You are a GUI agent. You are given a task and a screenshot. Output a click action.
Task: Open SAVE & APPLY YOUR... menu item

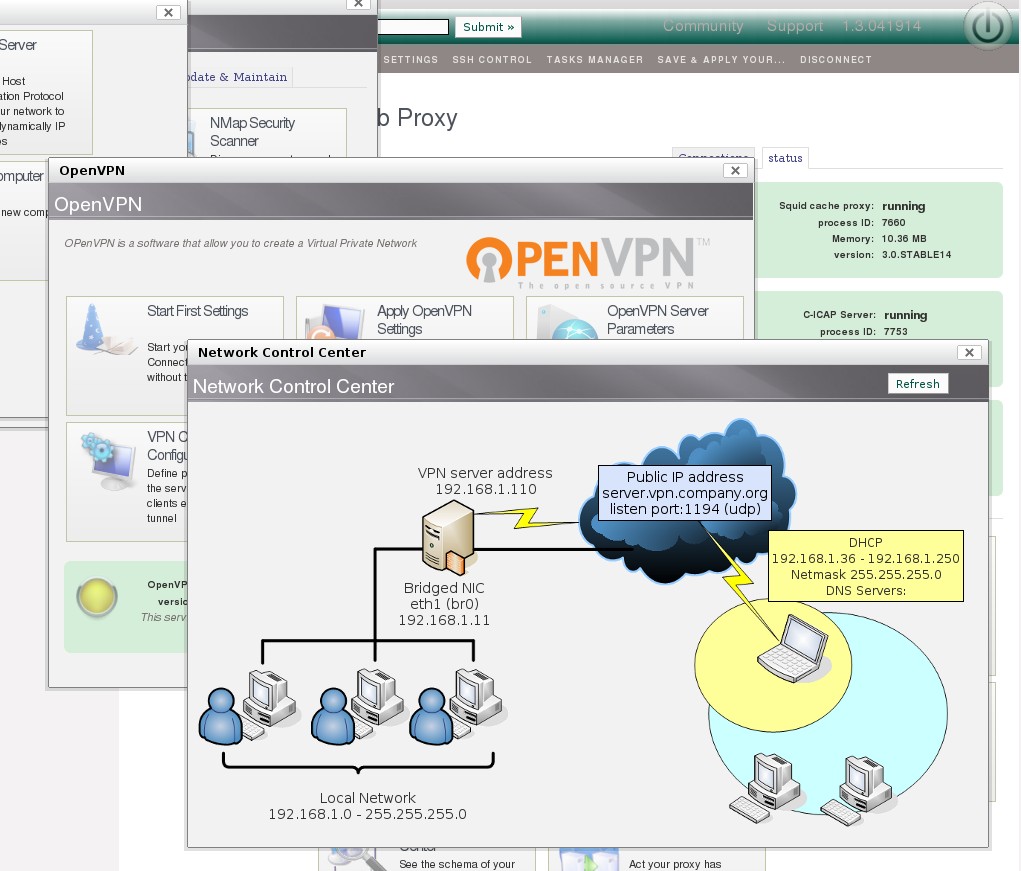click(721, 59)
